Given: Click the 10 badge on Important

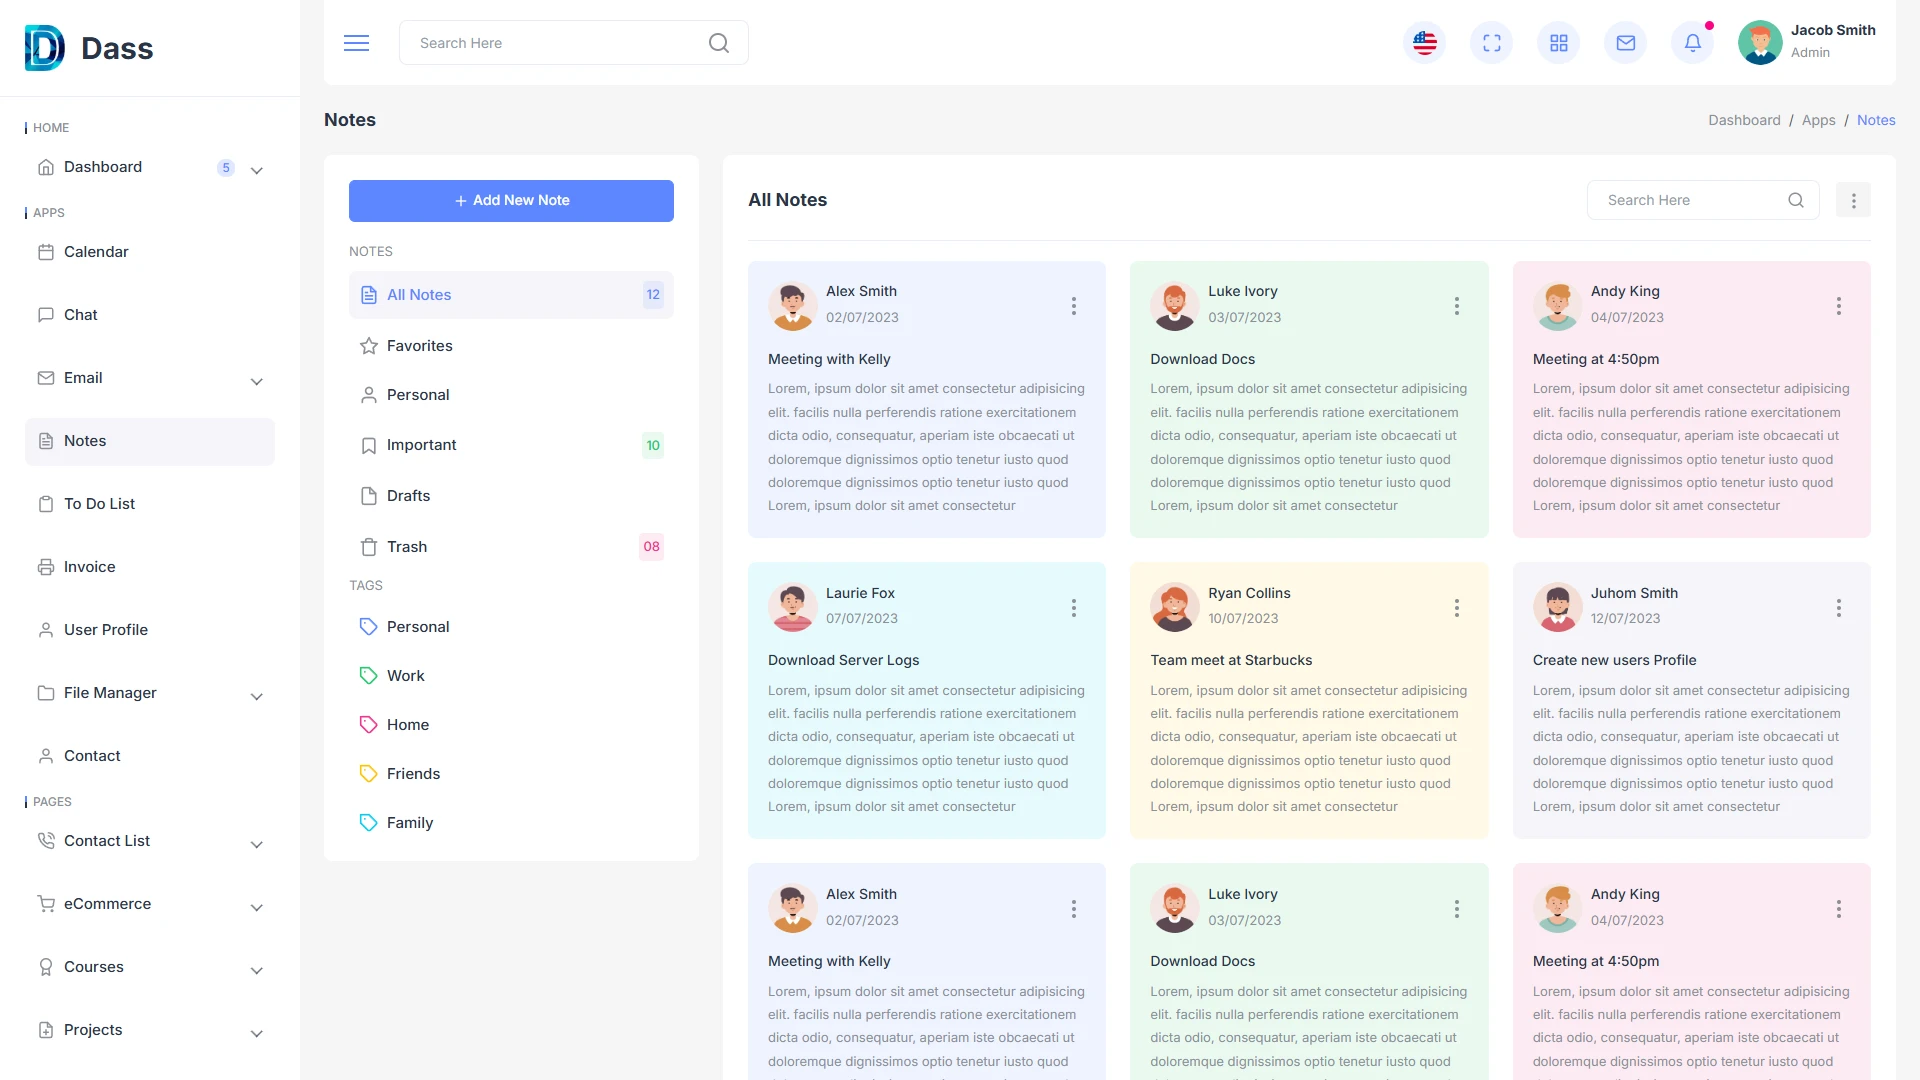Looking at the screenshot, I should (653, 446).
